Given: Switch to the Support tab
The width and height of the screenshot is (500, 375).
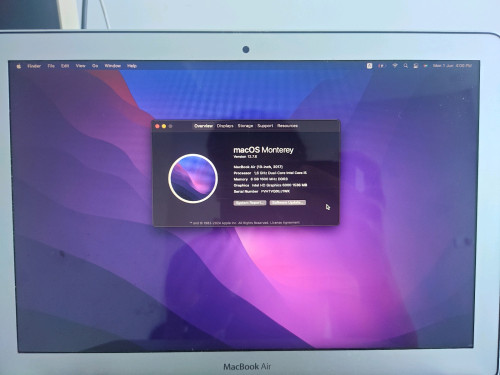Looking at the screenshot, I should point(265,126).
